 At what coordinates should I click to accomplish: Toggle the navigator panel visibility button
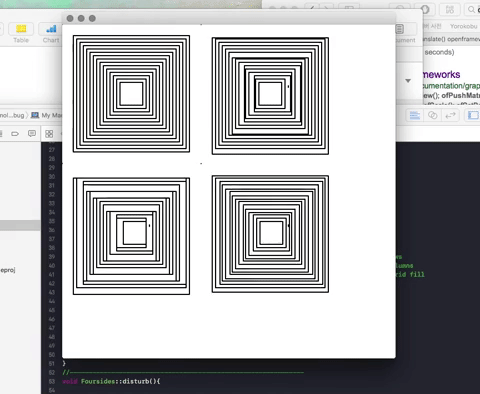coord(473,115)
